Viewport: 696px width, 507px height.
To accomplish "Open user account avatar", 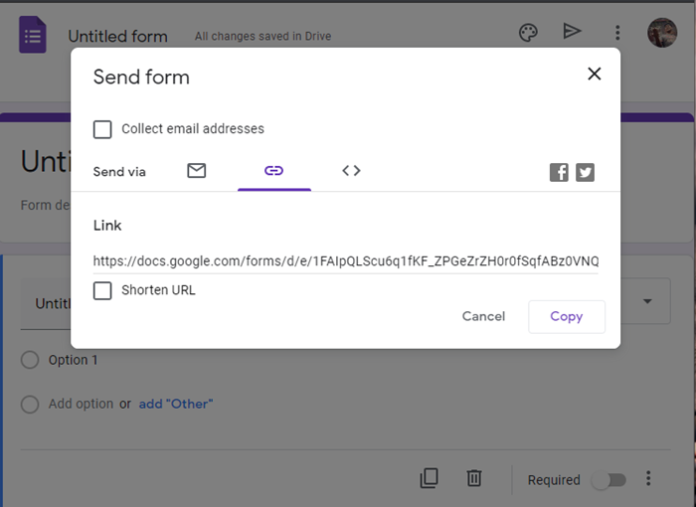I will coord(662,32).
